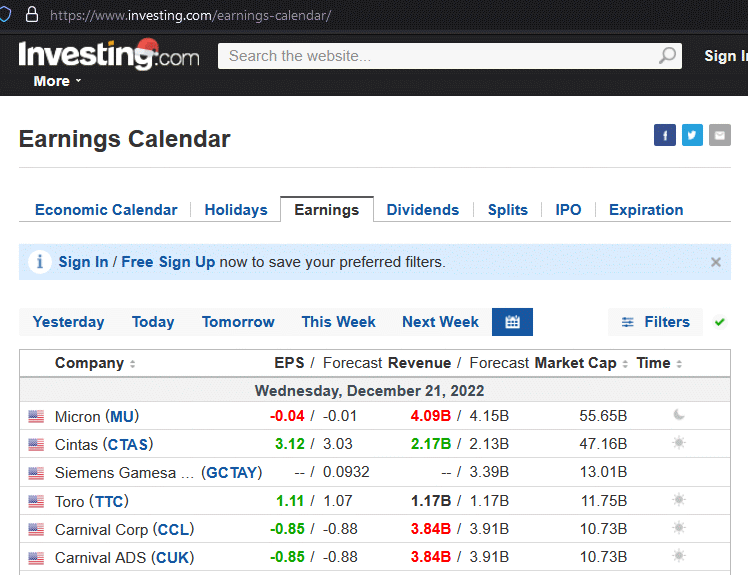Open the Economic Calendar tab
748x575 pixels.
(106, 210)
